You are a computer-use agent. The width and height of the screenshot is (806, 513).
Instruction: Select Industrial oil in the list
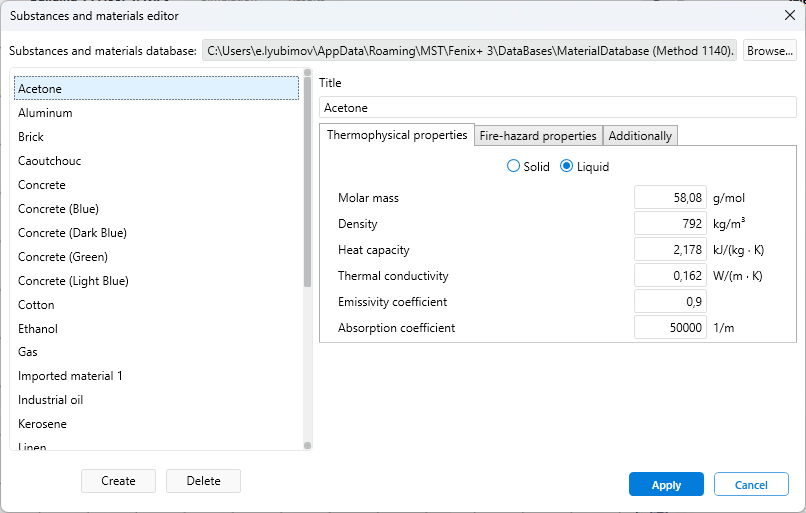156,400
